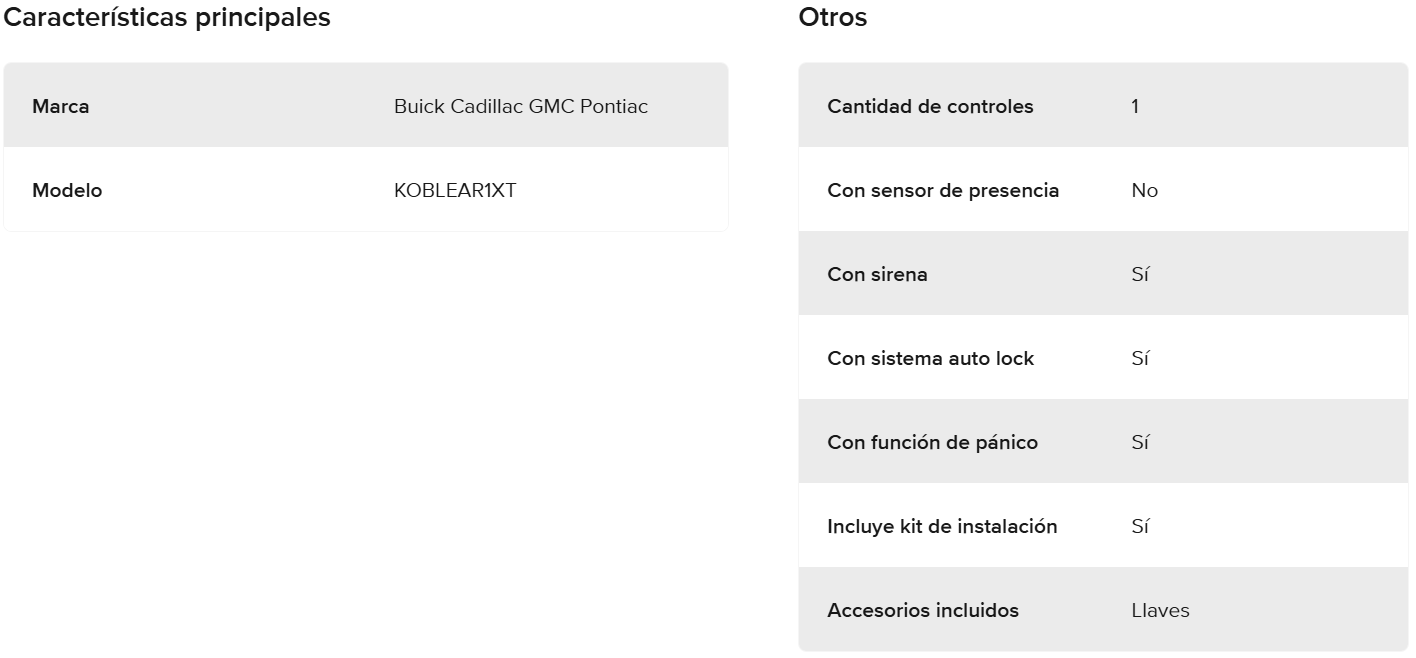Click "Sí" in the auto lock row
The image size is (1416, 658).
(1140, 358)
